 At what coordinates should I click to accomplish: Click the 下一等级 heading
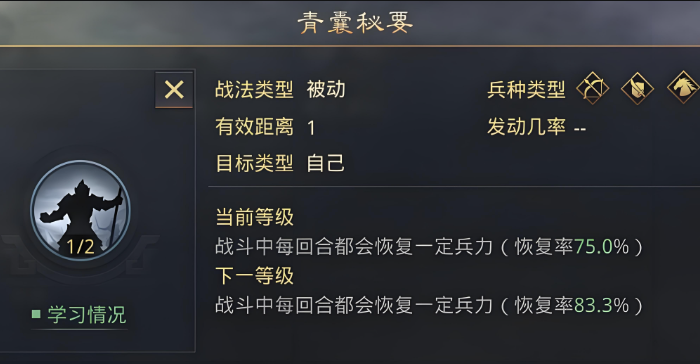(254, 276)
